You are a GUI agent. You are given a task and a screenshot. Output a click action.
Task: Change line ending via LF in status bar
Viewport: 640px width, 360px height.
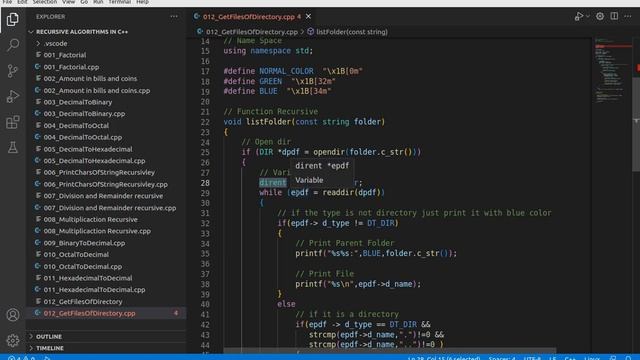click(552, 358)
